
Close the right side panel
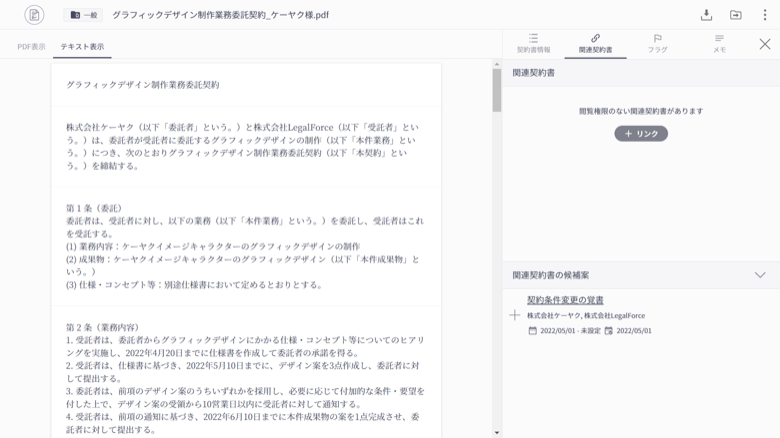coord(765,44)
